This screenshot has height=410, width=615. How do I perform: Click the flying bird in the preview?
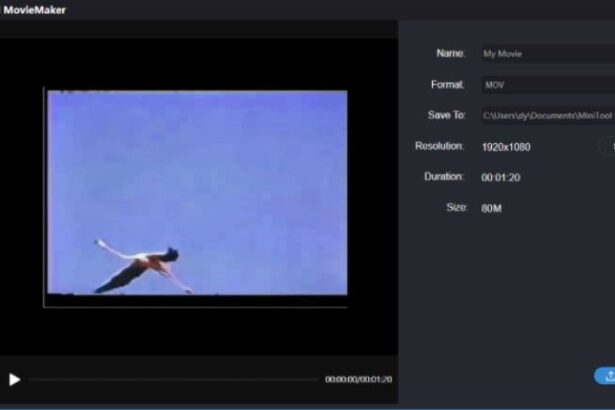coord(143,265)
